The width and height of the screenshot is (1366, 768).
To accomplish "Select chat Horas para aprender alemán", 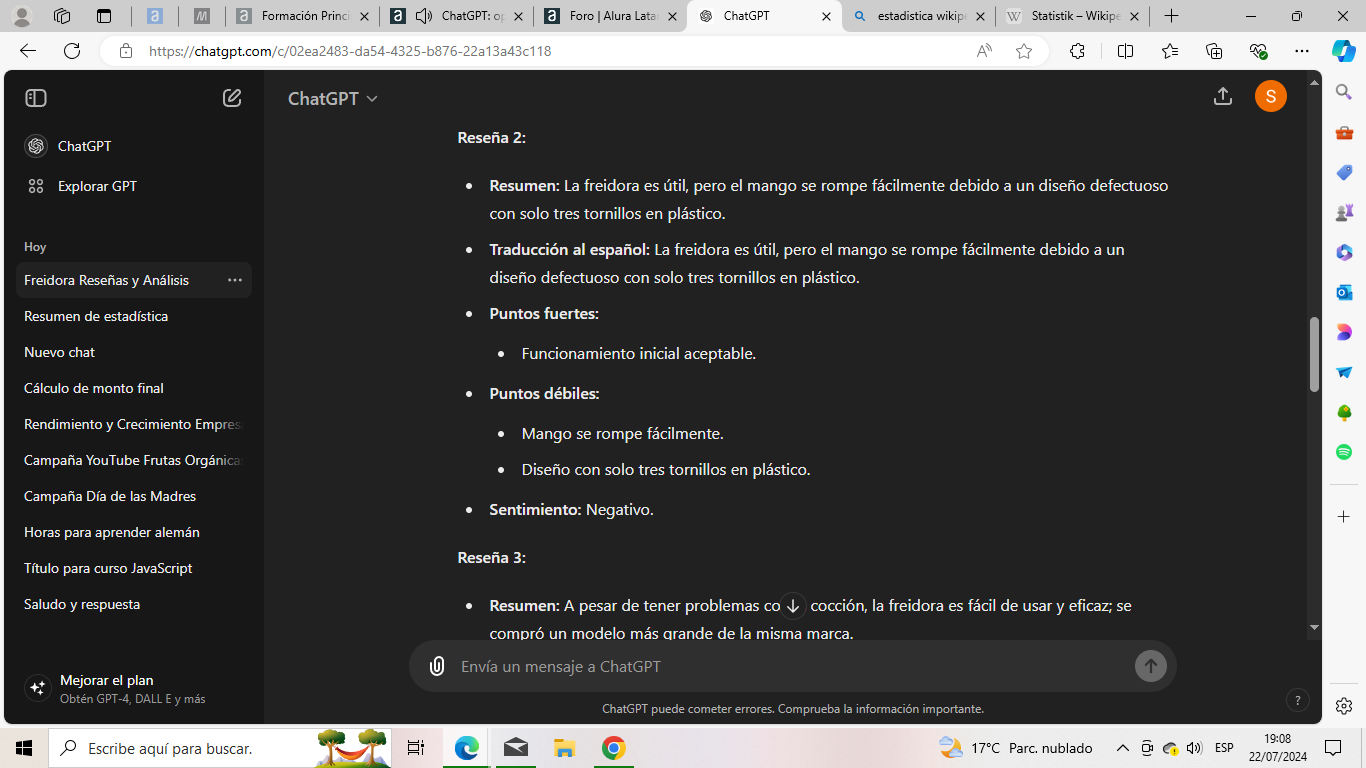I will point(133,532).
